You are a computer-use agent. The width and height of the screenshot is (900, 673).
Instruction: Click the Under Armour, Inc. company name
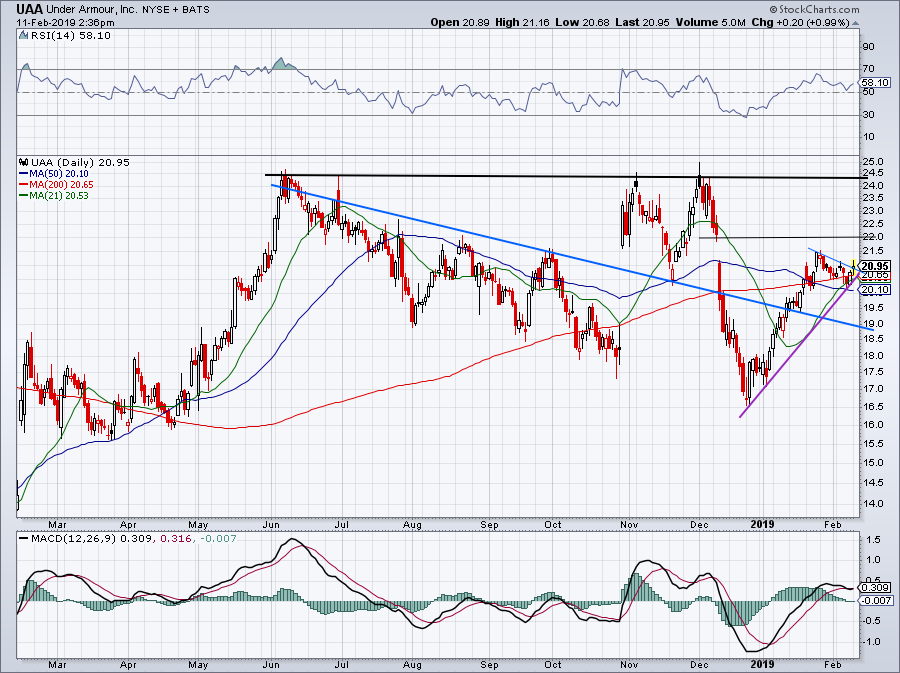[91, 9]
